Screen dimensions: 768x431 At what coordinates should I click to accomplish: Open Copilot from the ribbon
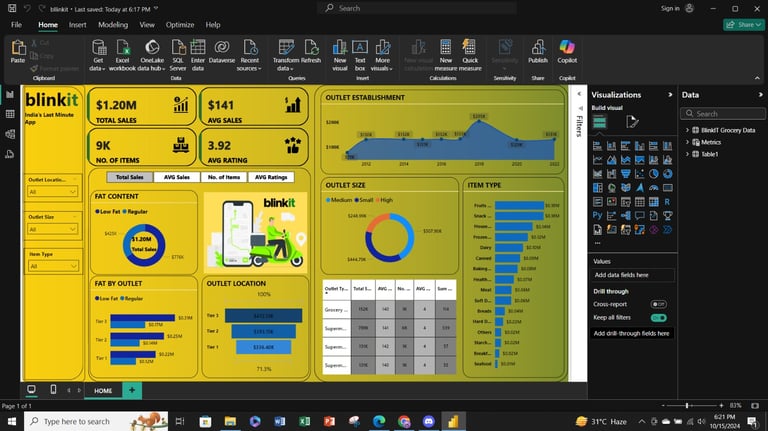(x=567, y=51)
